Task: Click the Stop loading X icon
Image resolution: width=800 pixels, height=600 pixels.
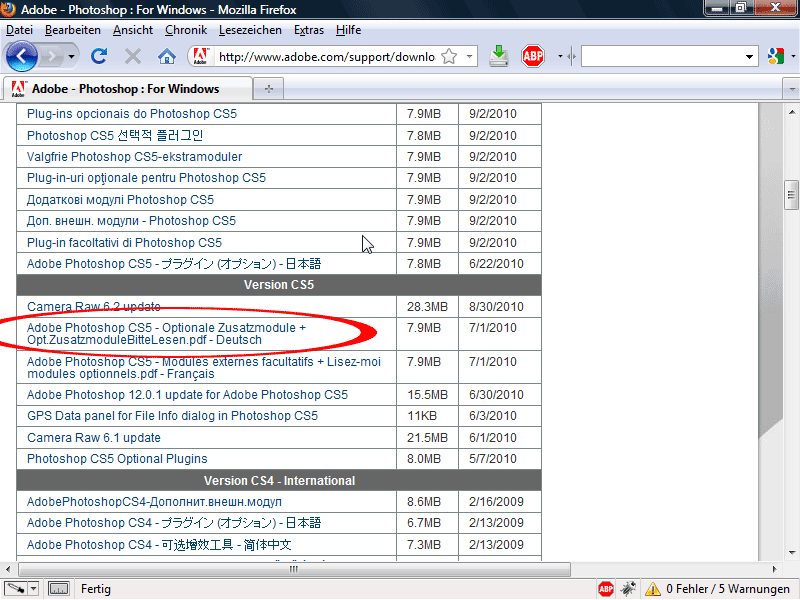Action: [x=133, y=56]
